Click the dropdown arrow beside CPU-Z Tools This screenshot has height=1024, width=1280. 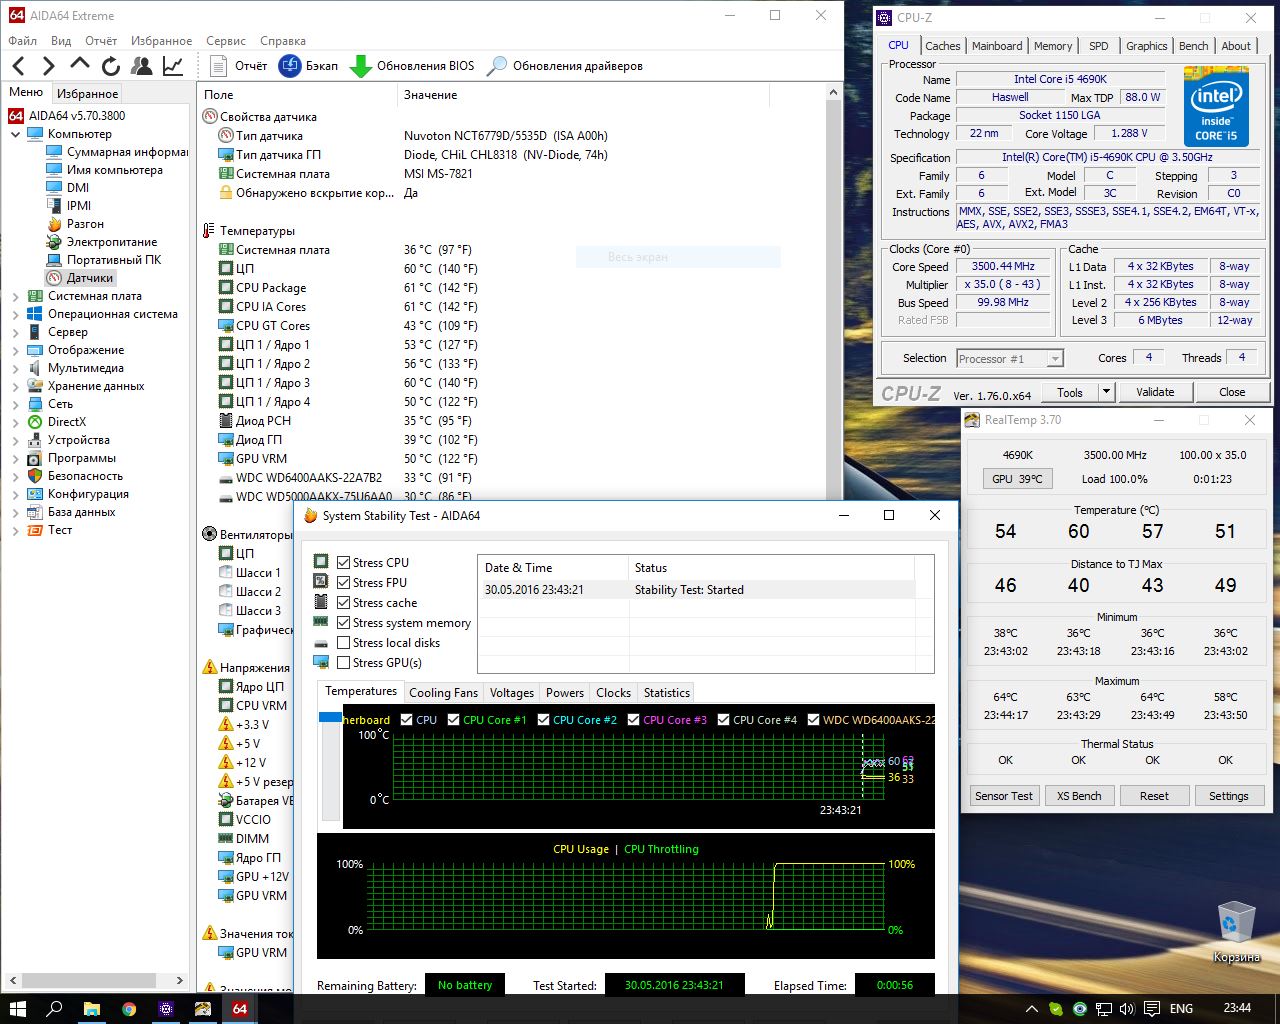[1106, 393]
